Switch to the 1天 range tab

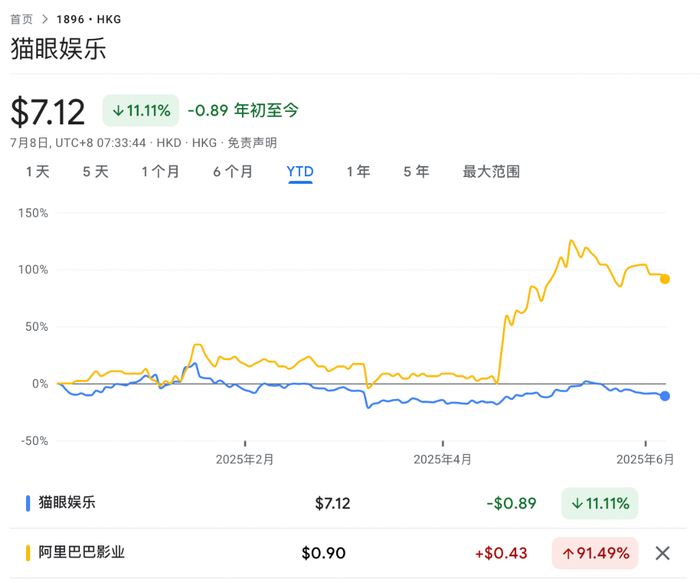[37, 172]
